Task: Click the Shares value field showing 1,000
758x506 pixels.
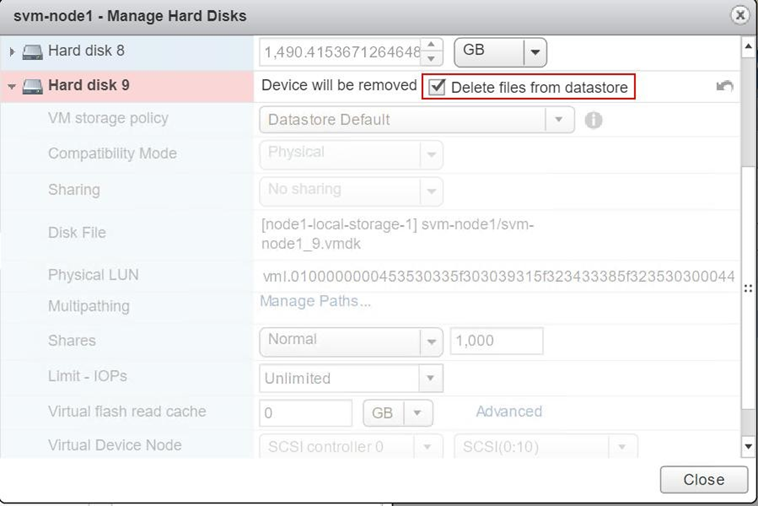Action: click(x=496, y=341)
